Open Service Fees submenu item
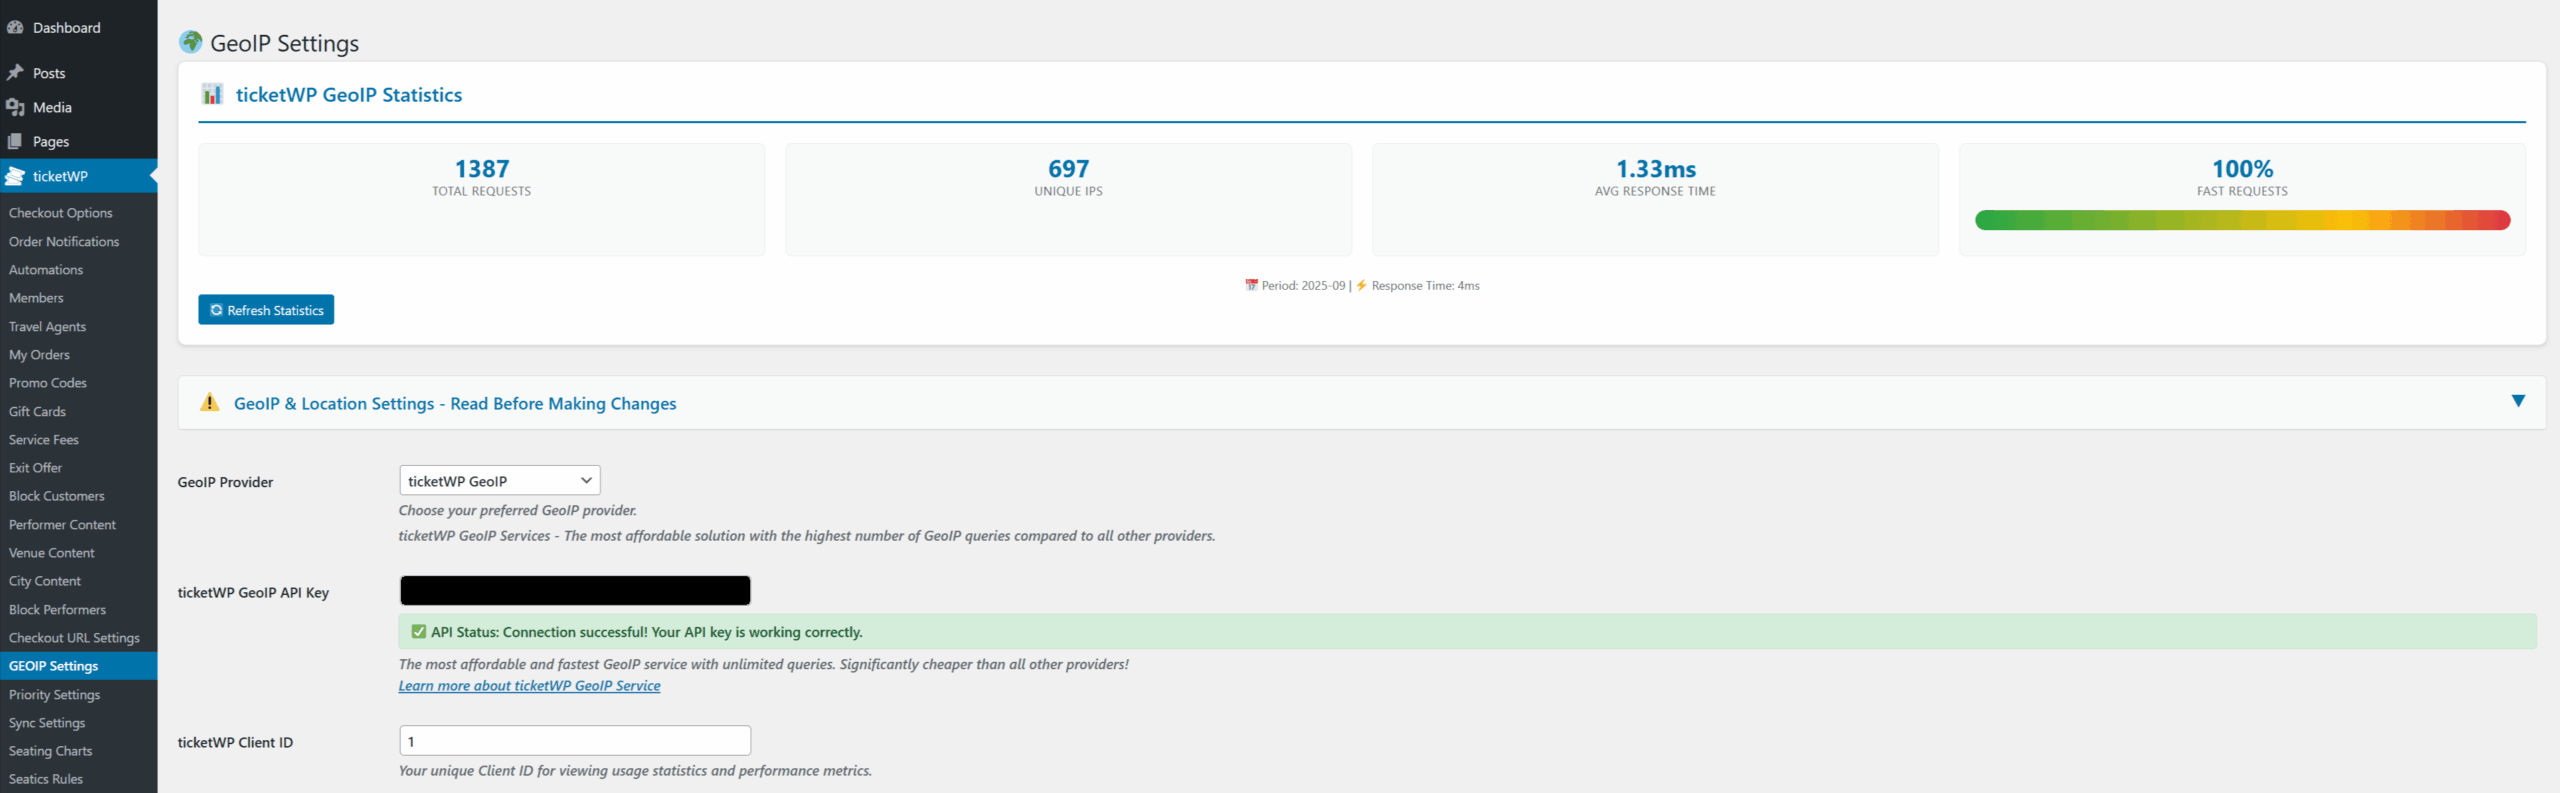This screenshot has height=793, width=2560. (44, 439)
